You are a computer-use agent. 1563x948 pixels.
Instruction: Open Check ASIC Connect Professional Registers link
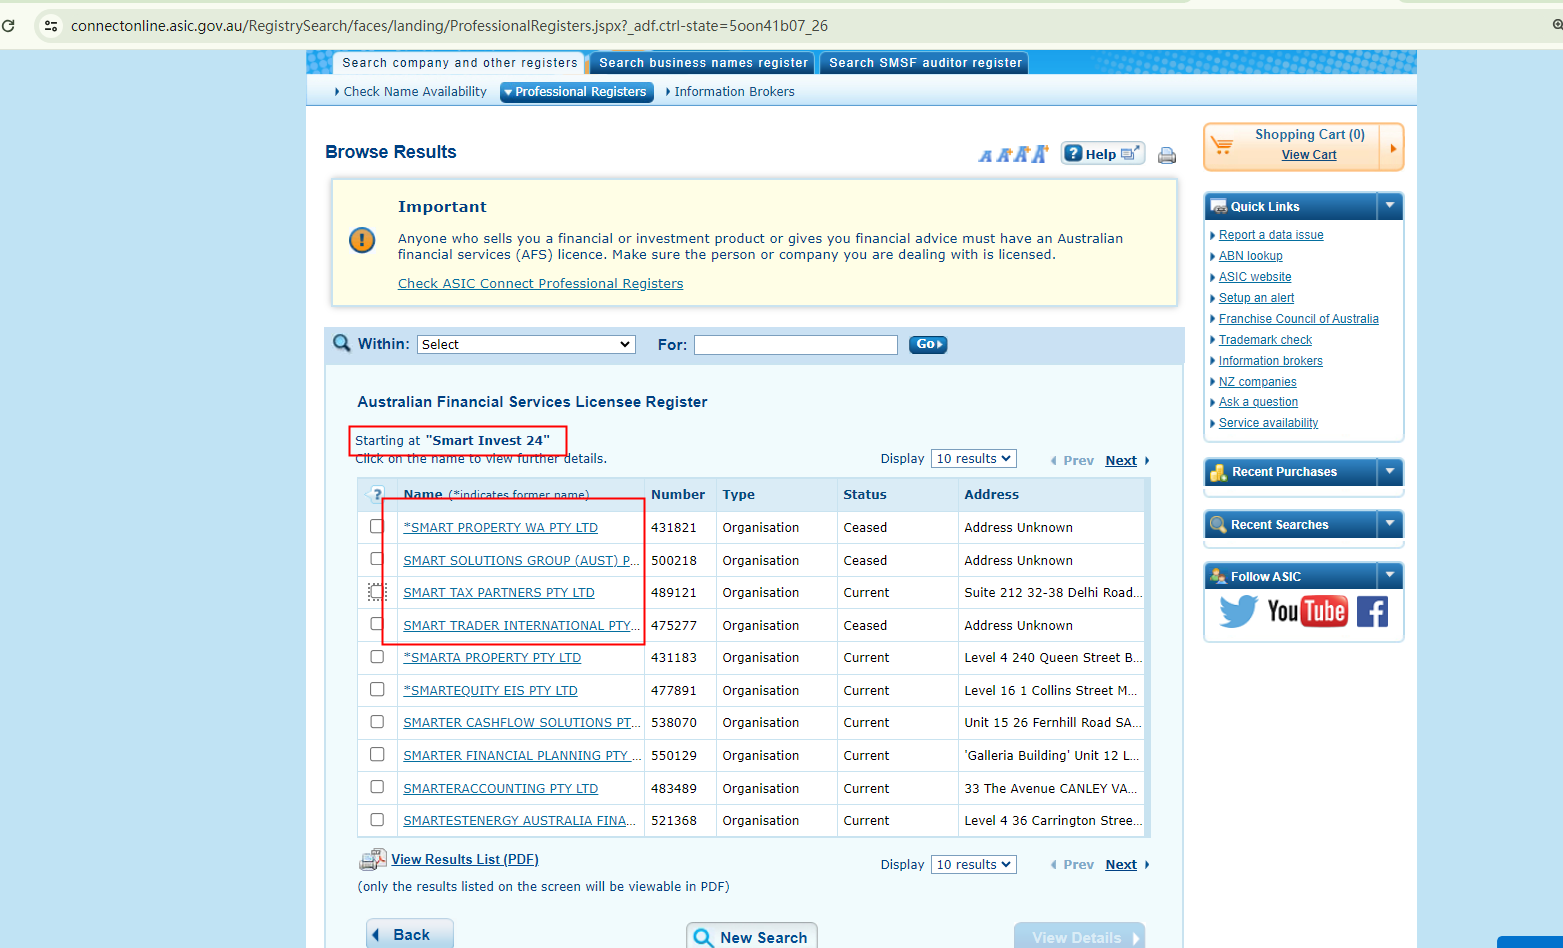(x=541, y=284)
